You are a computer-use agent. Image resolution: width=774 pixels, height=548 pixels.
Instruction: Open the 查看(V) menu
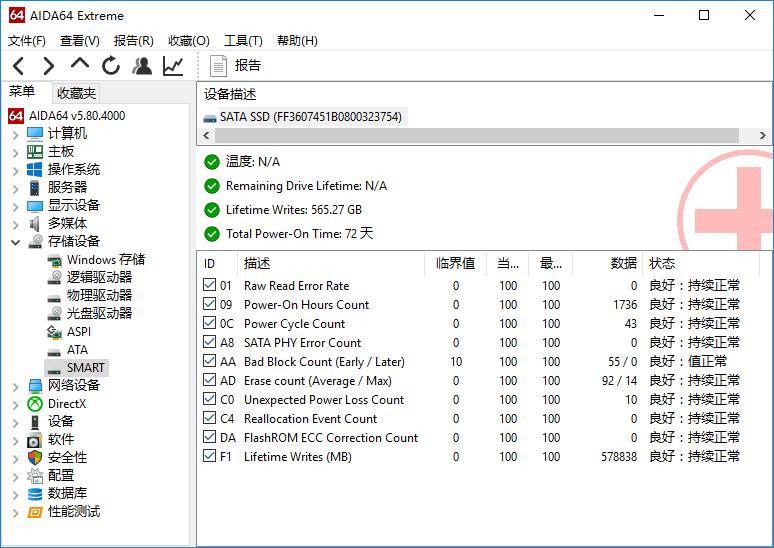pyautogui.click(x=79, y=40)
